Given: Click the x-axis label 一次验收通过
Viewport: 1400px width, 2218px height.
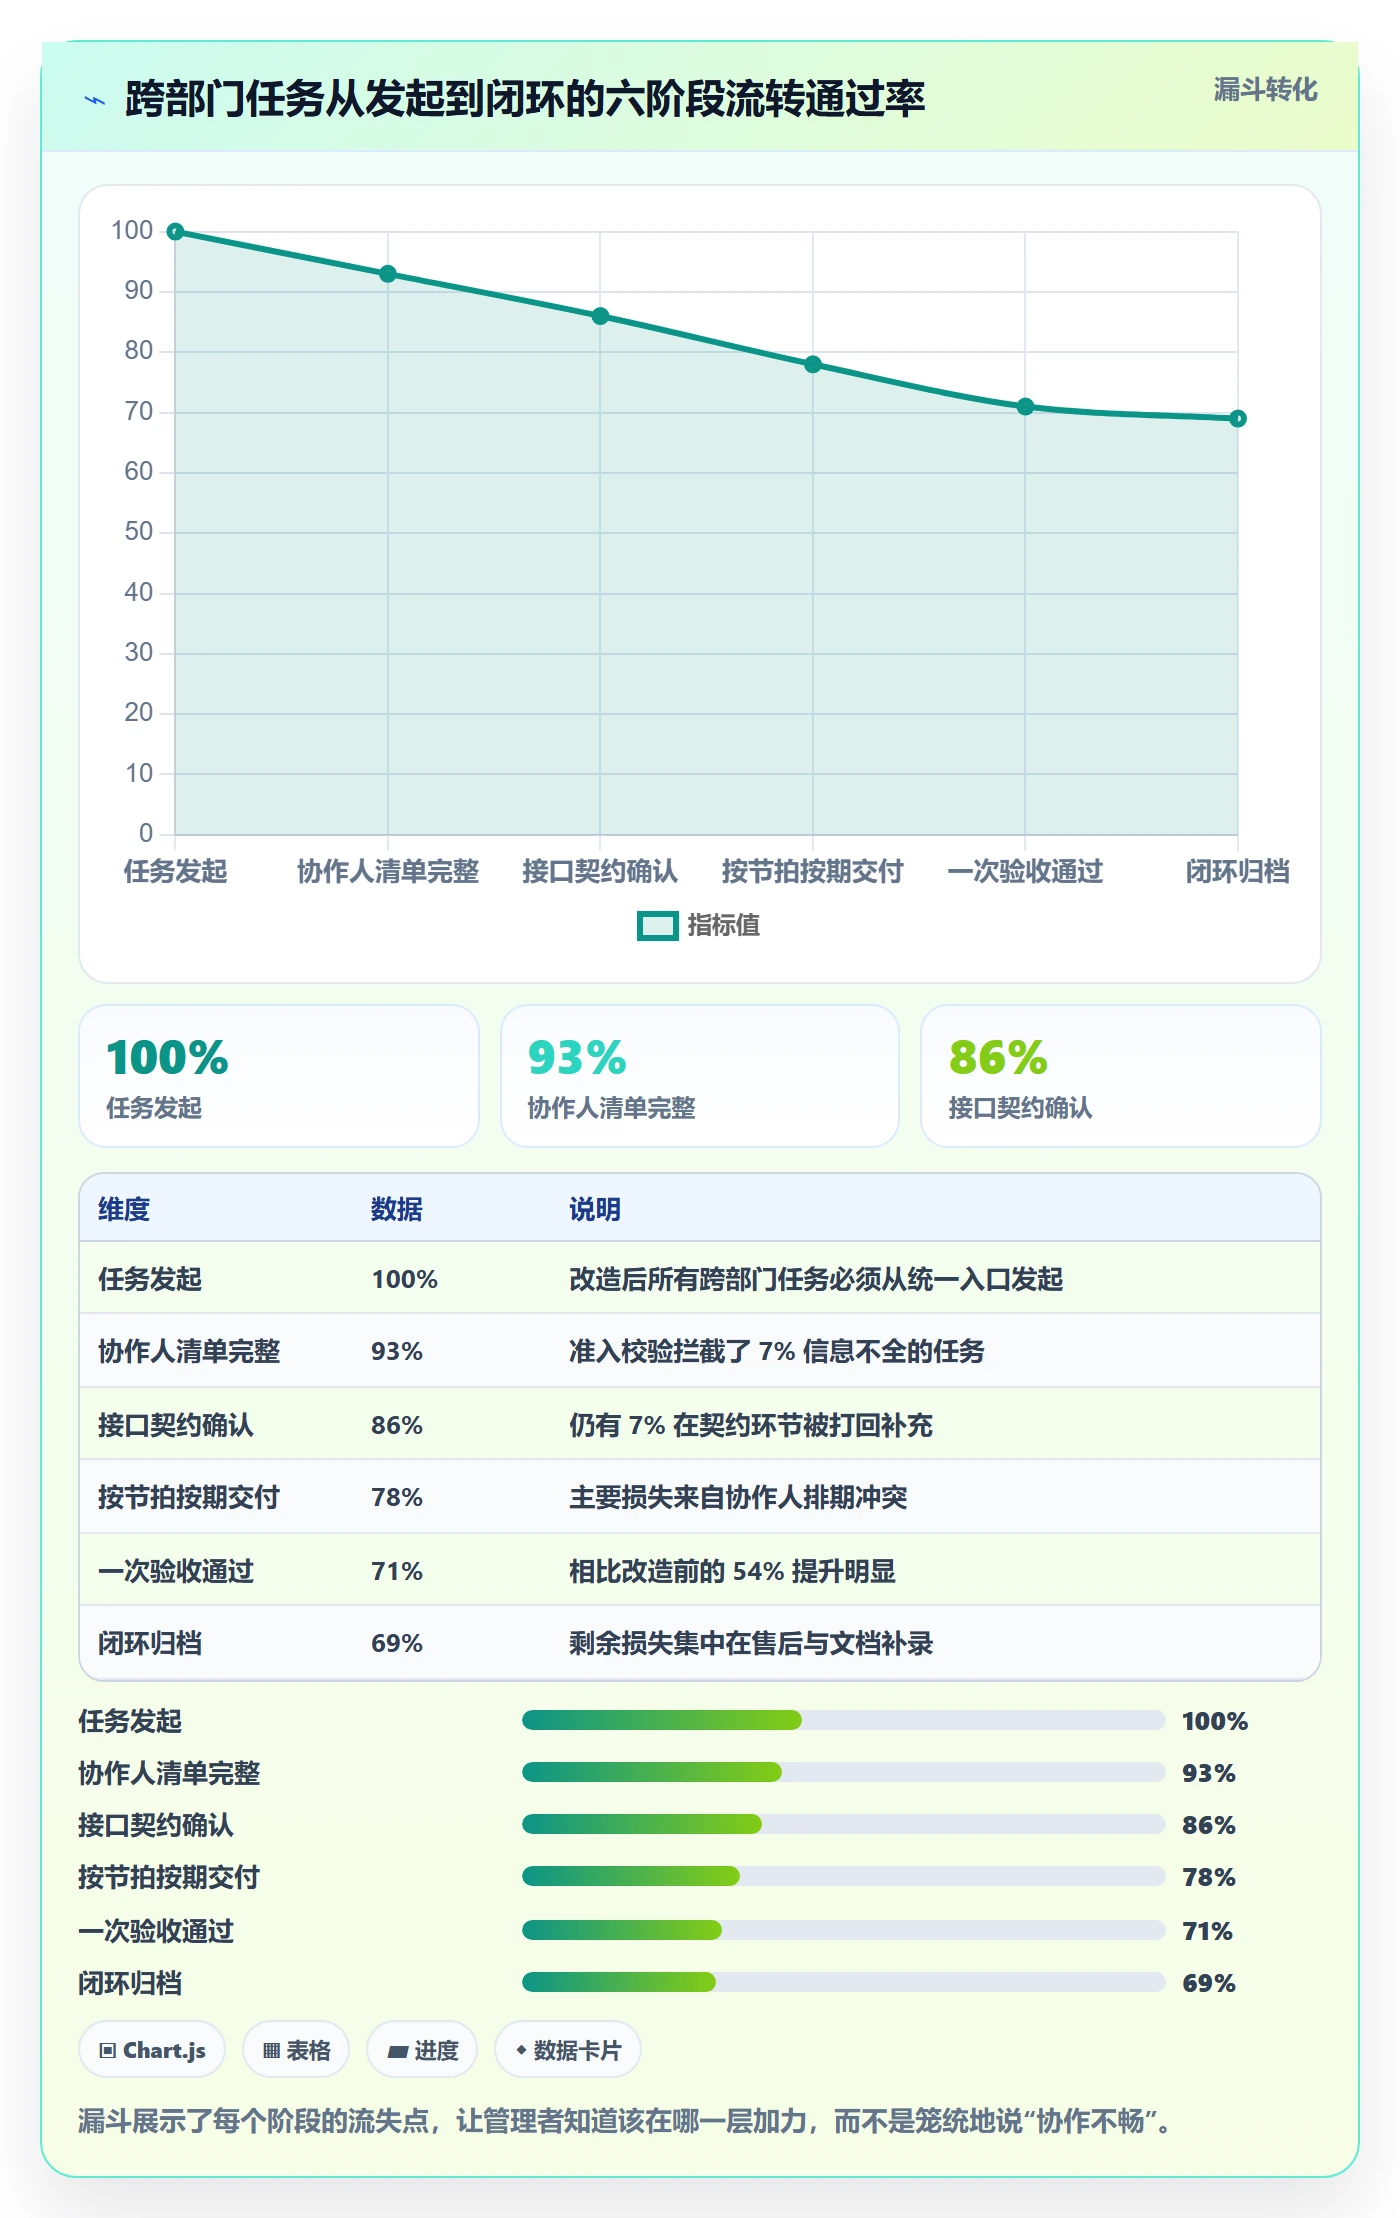Looking at the screenshot, I should pyautogui.click(x=1025, y=871).
